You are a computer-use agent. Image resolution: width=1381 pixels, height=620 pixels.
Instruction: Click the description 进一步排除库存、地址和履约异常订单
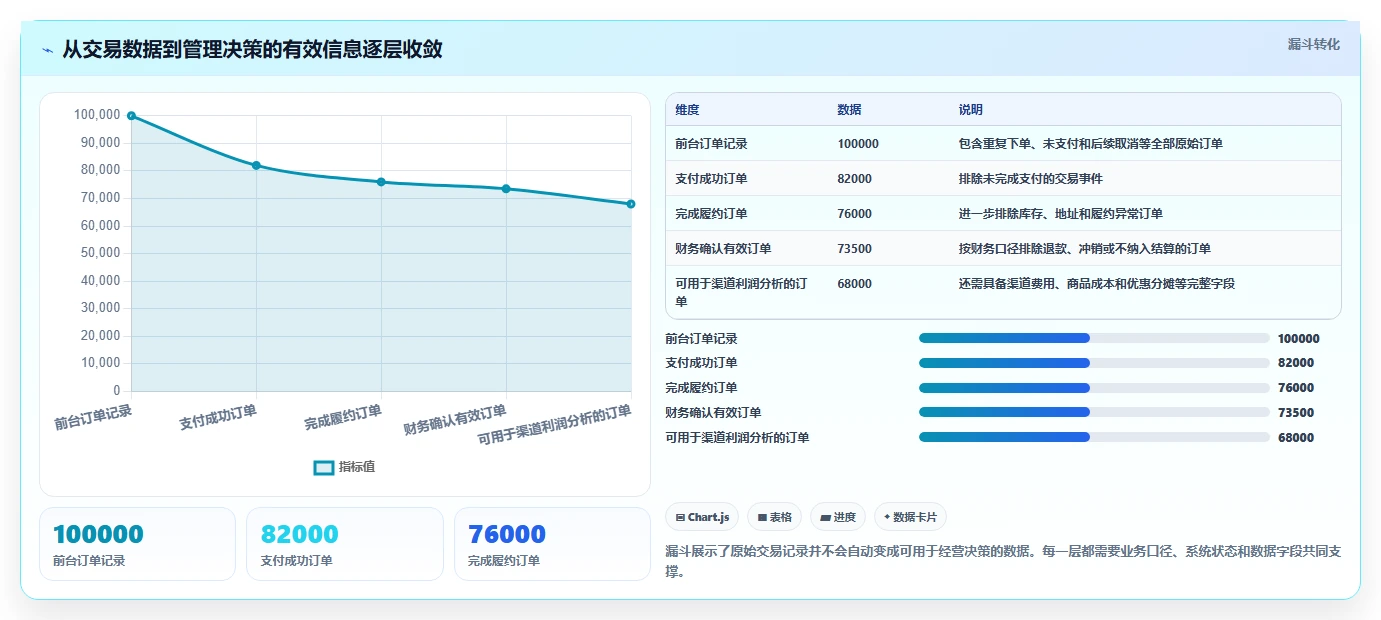tap(1060, 214)
